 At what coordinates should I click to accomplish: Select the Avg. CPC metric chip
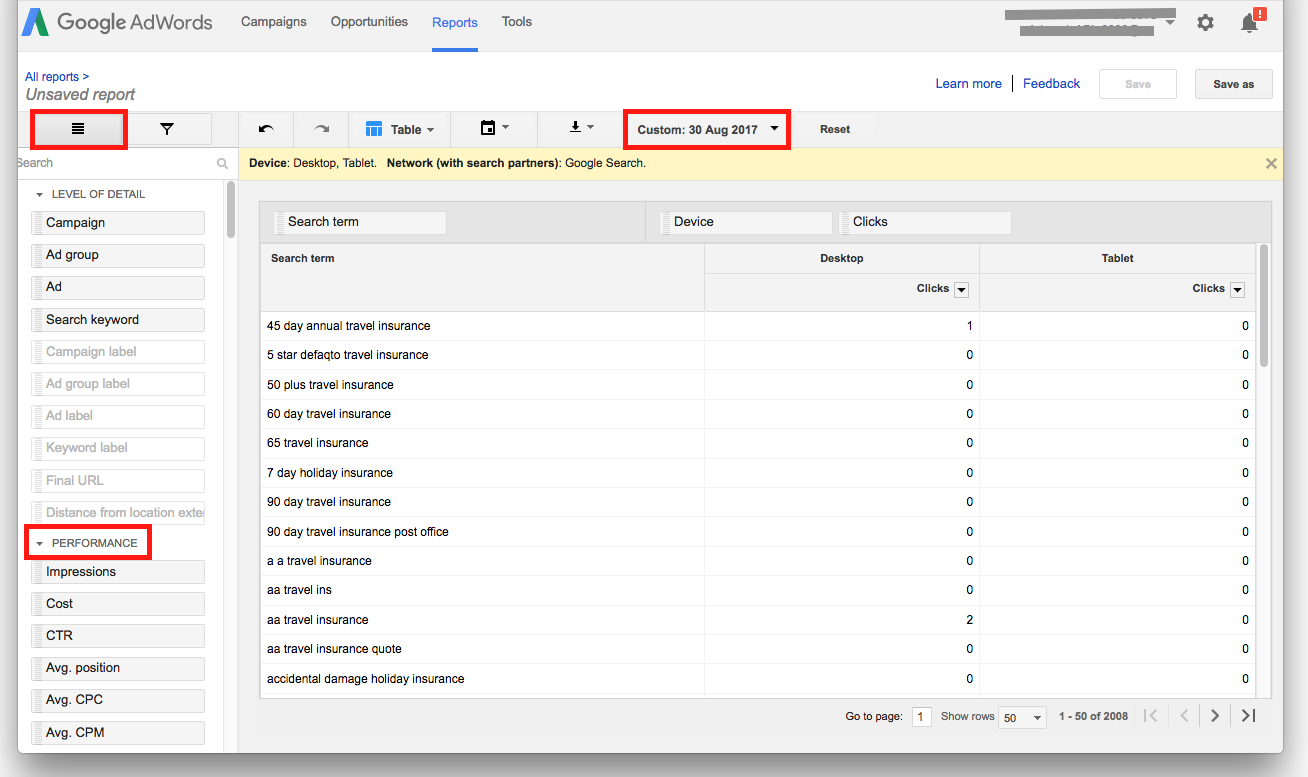[x=119, y=700]
